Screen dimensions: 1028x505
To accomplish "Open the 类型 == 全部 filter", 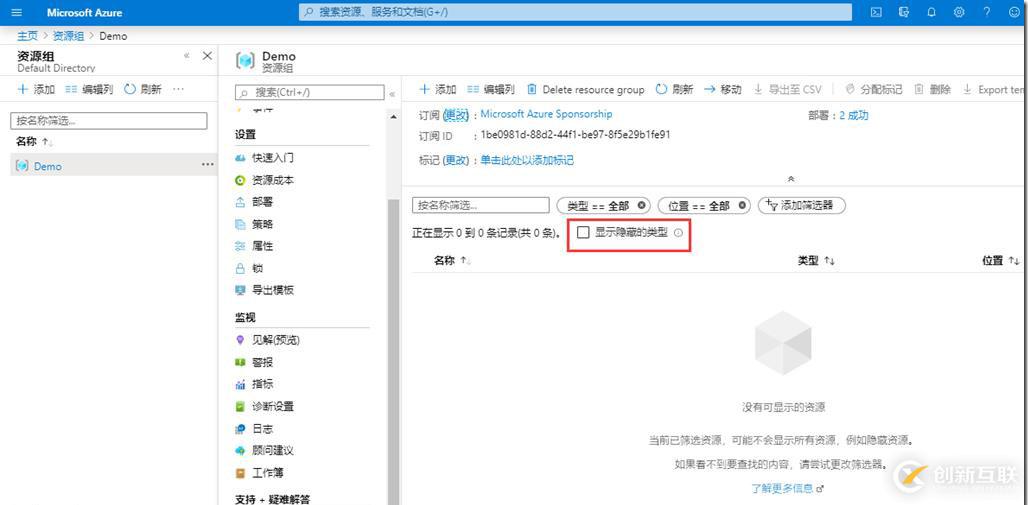I will tap(597, 205).
